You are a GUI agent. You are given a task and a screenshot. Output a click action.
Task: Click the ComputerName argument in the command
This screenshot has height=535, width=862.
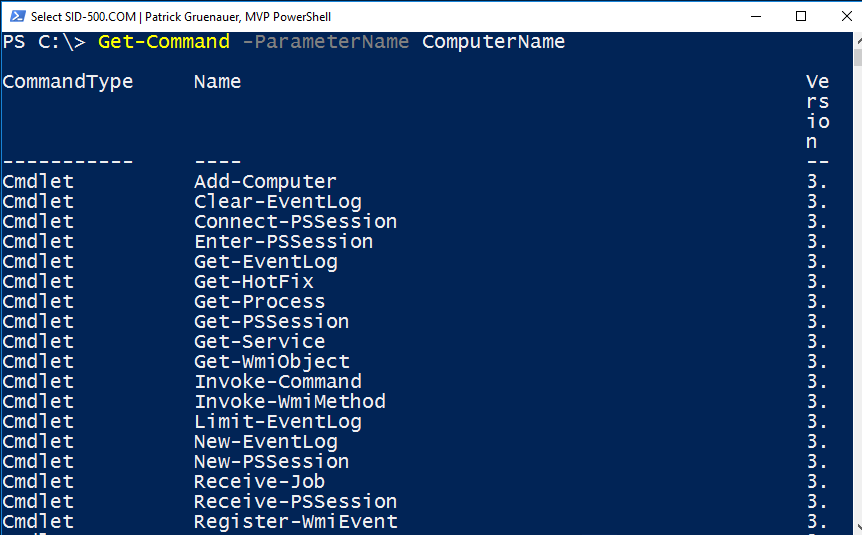click(x=493, y=42)
